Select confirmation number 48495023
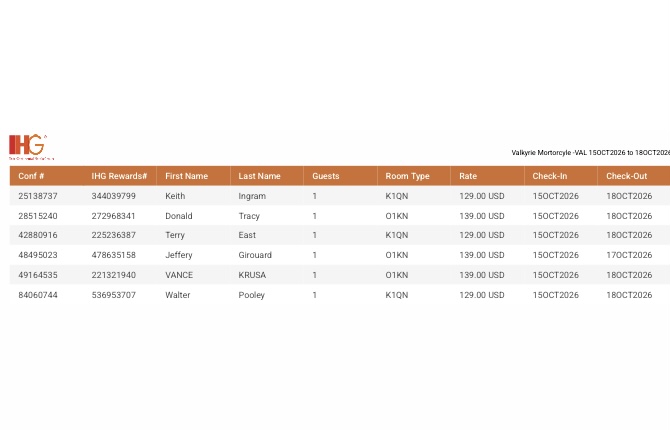The width and height of the screenshot is (670, 430). 38,255
